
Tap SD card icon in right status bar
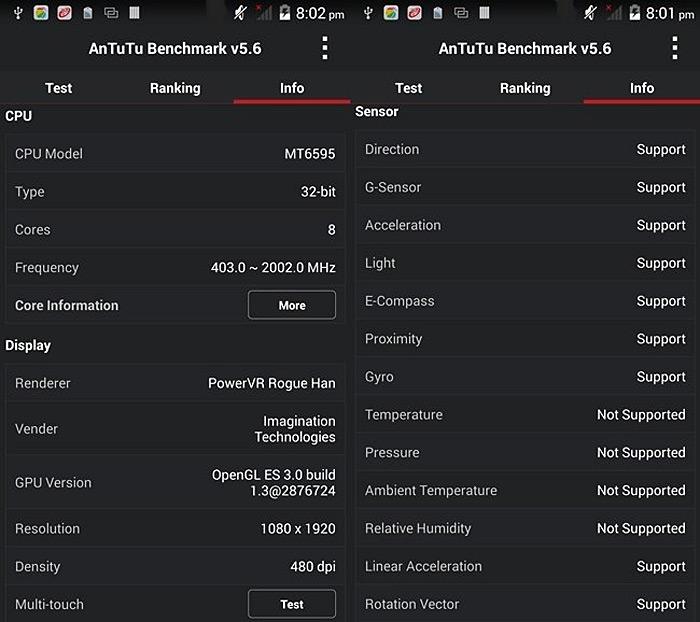(438, 13)
